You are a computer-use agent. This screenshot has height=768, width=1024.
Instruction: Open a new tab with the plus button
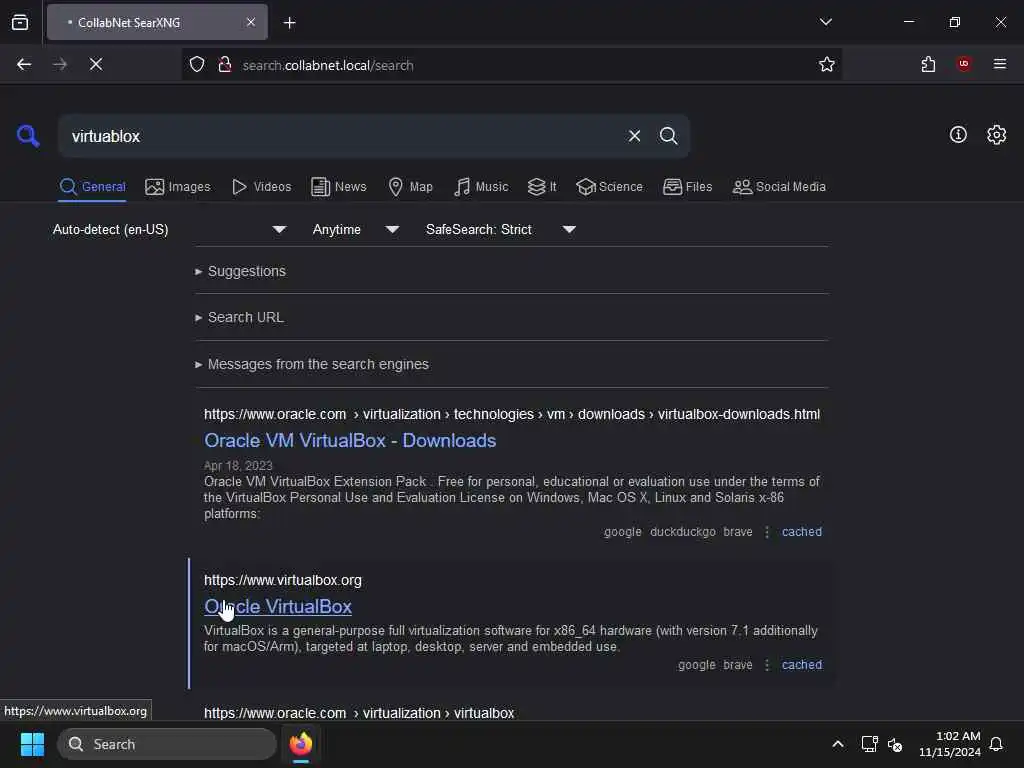pos(289,23)
